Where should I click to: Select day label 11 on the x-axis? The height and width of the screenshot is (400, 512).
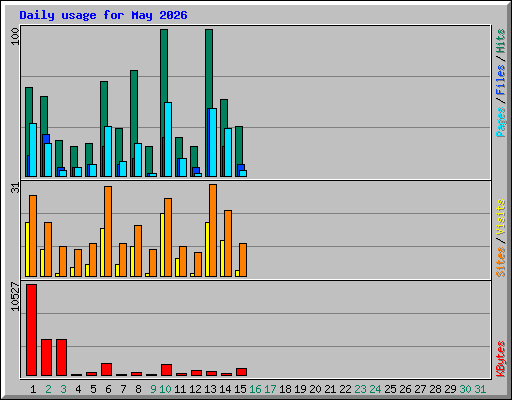180,389
